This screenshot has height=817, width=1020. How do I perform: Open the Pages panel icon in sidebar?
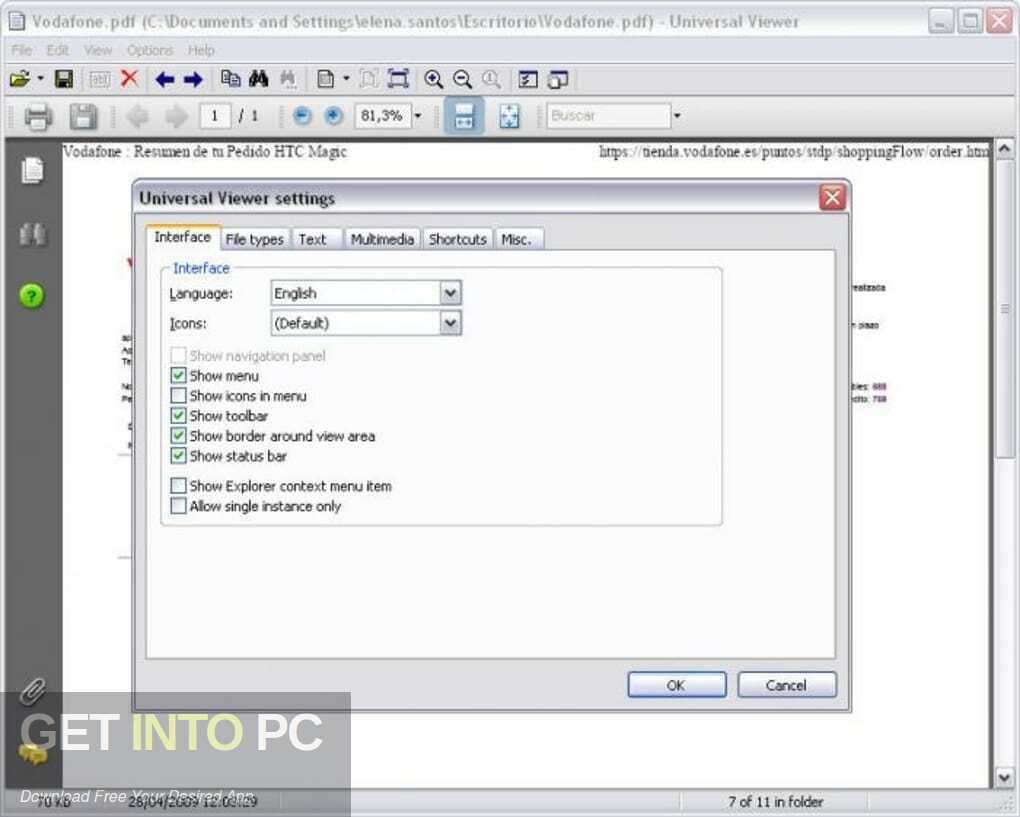point(32,170)
